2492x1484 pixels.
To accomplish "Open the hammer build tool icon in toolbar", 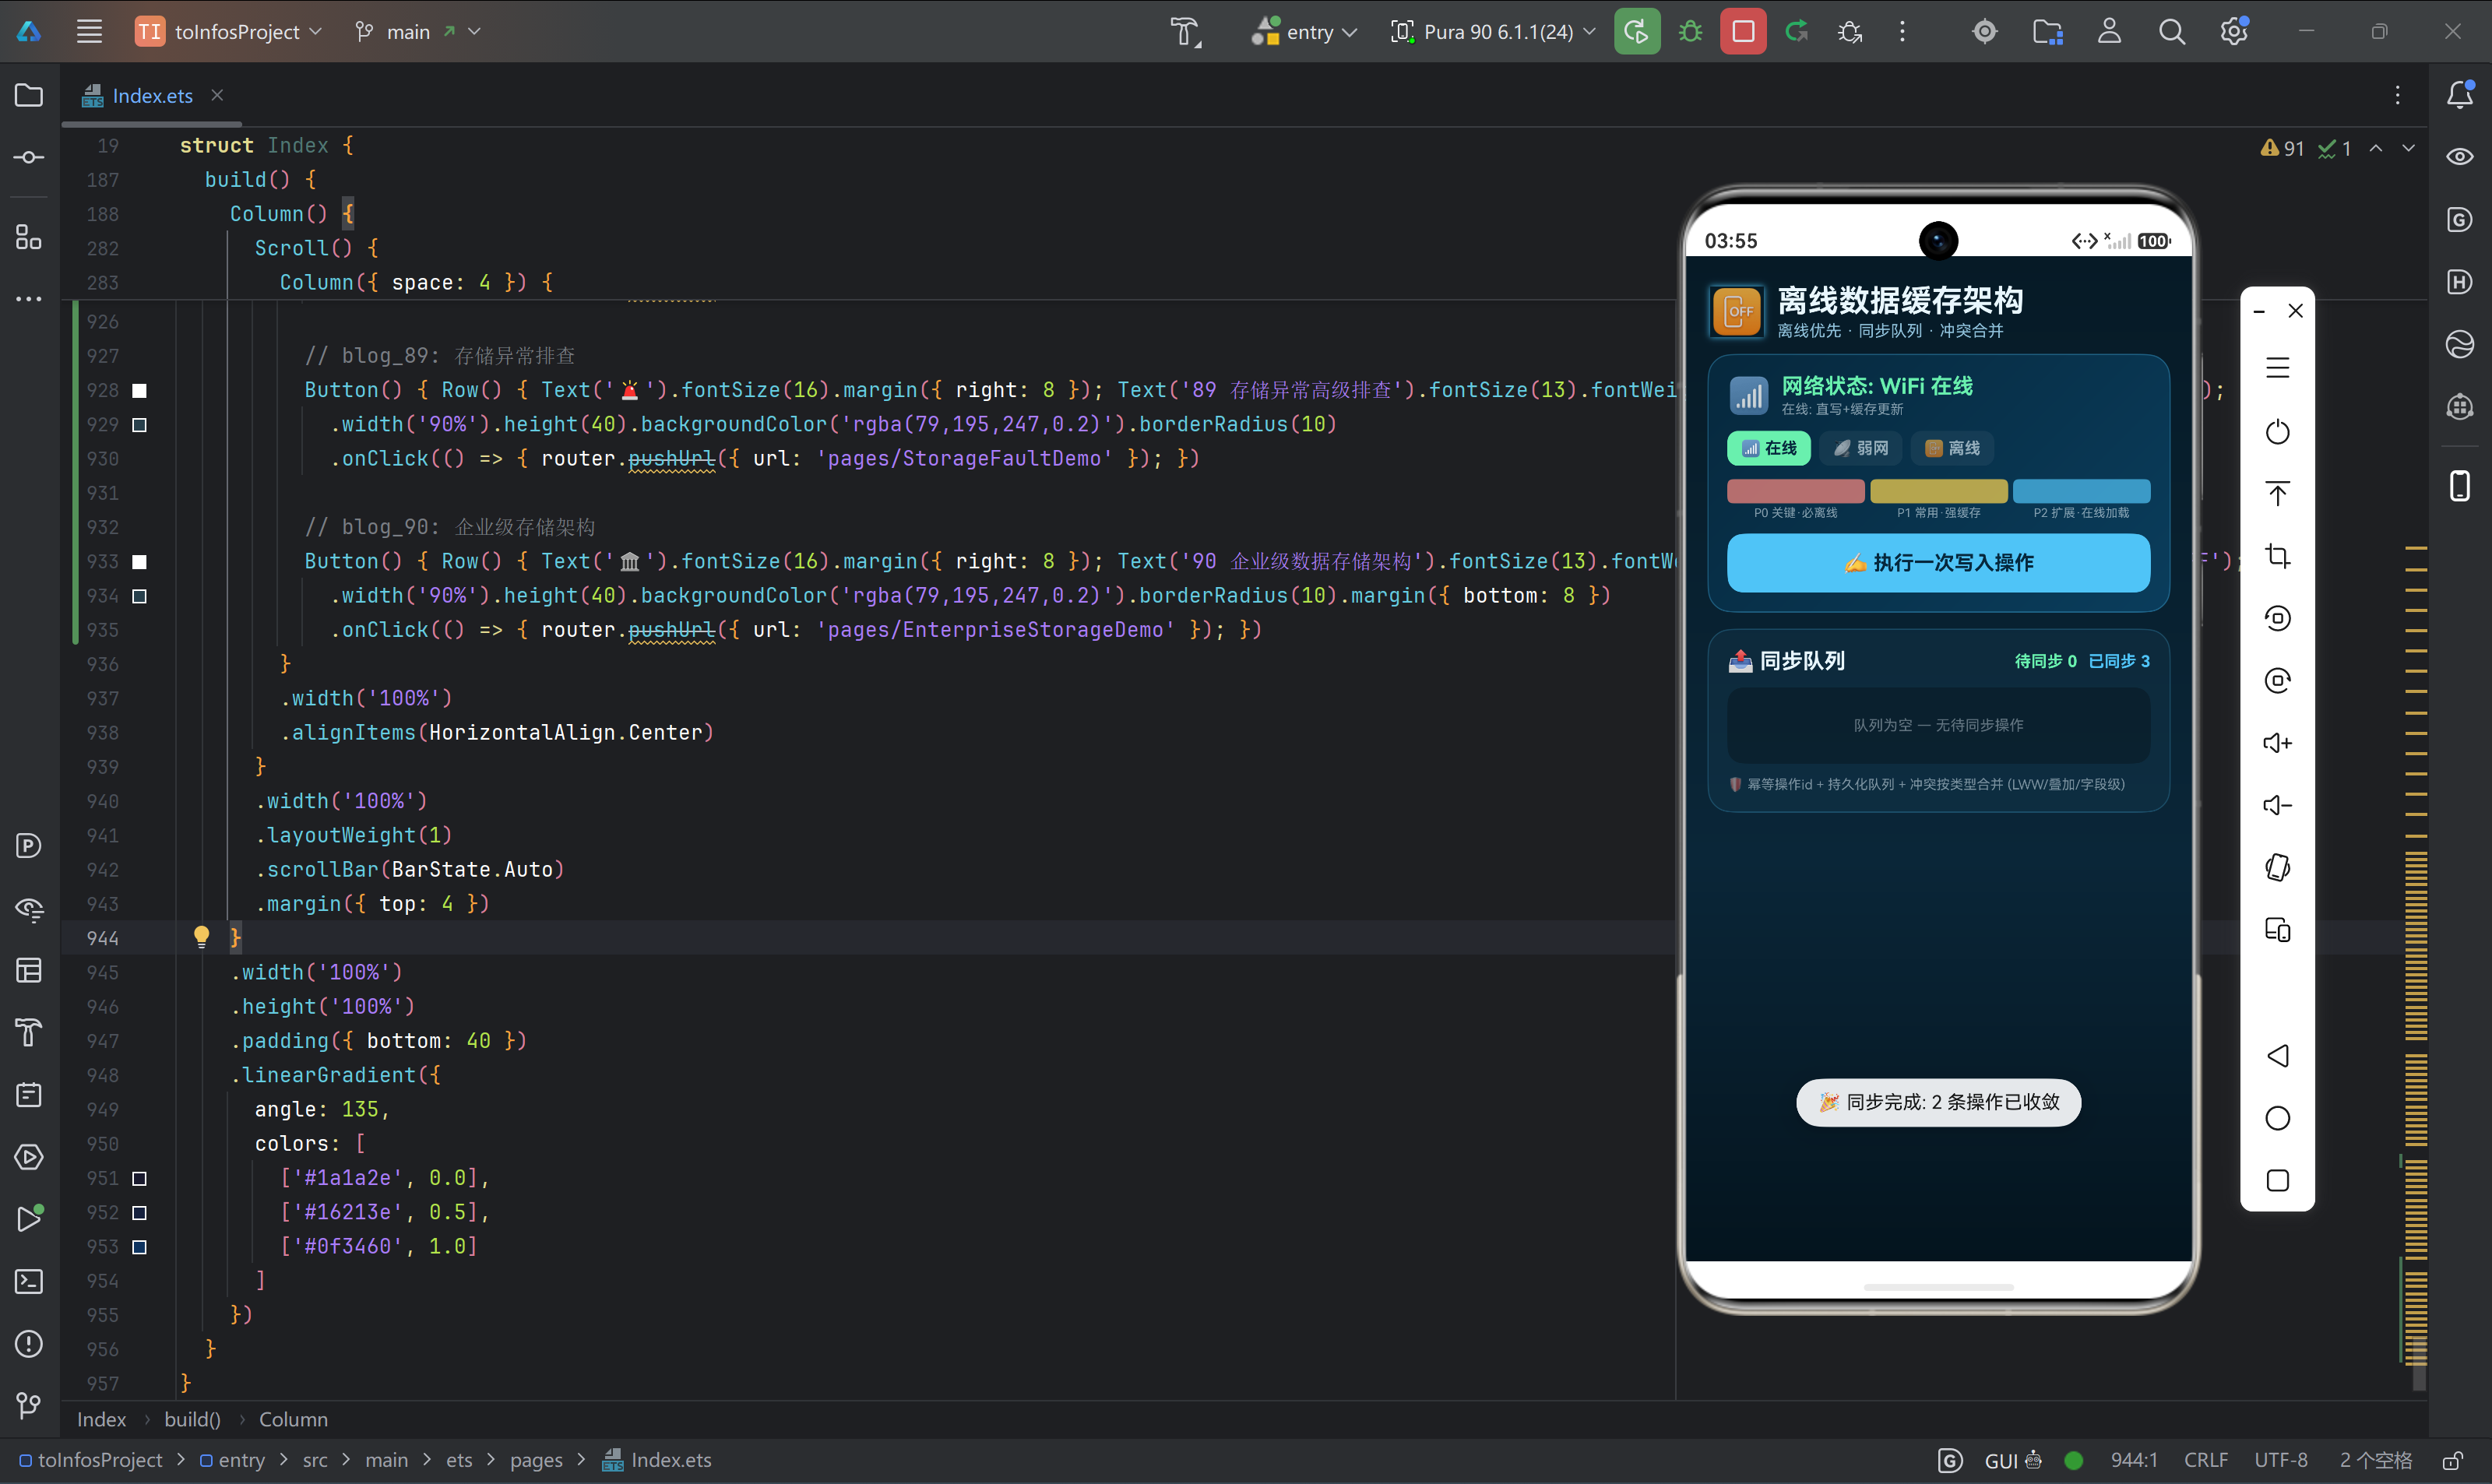I will (x=1186, y=31).
